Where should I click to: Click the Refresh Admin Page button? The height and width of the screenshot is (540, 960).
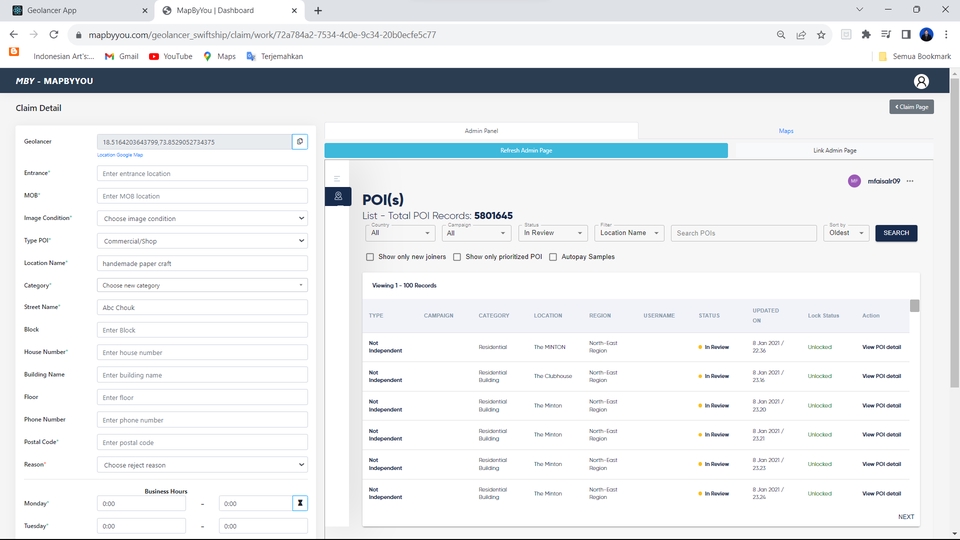[526, 151]
